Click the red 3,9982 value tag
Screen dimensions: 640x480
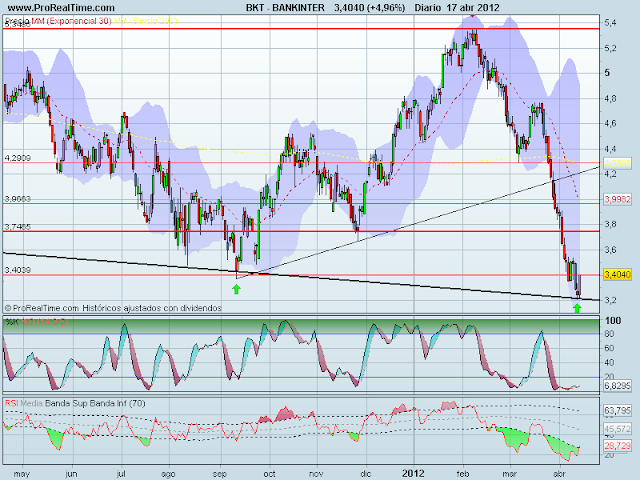click(x=618, y=199)
